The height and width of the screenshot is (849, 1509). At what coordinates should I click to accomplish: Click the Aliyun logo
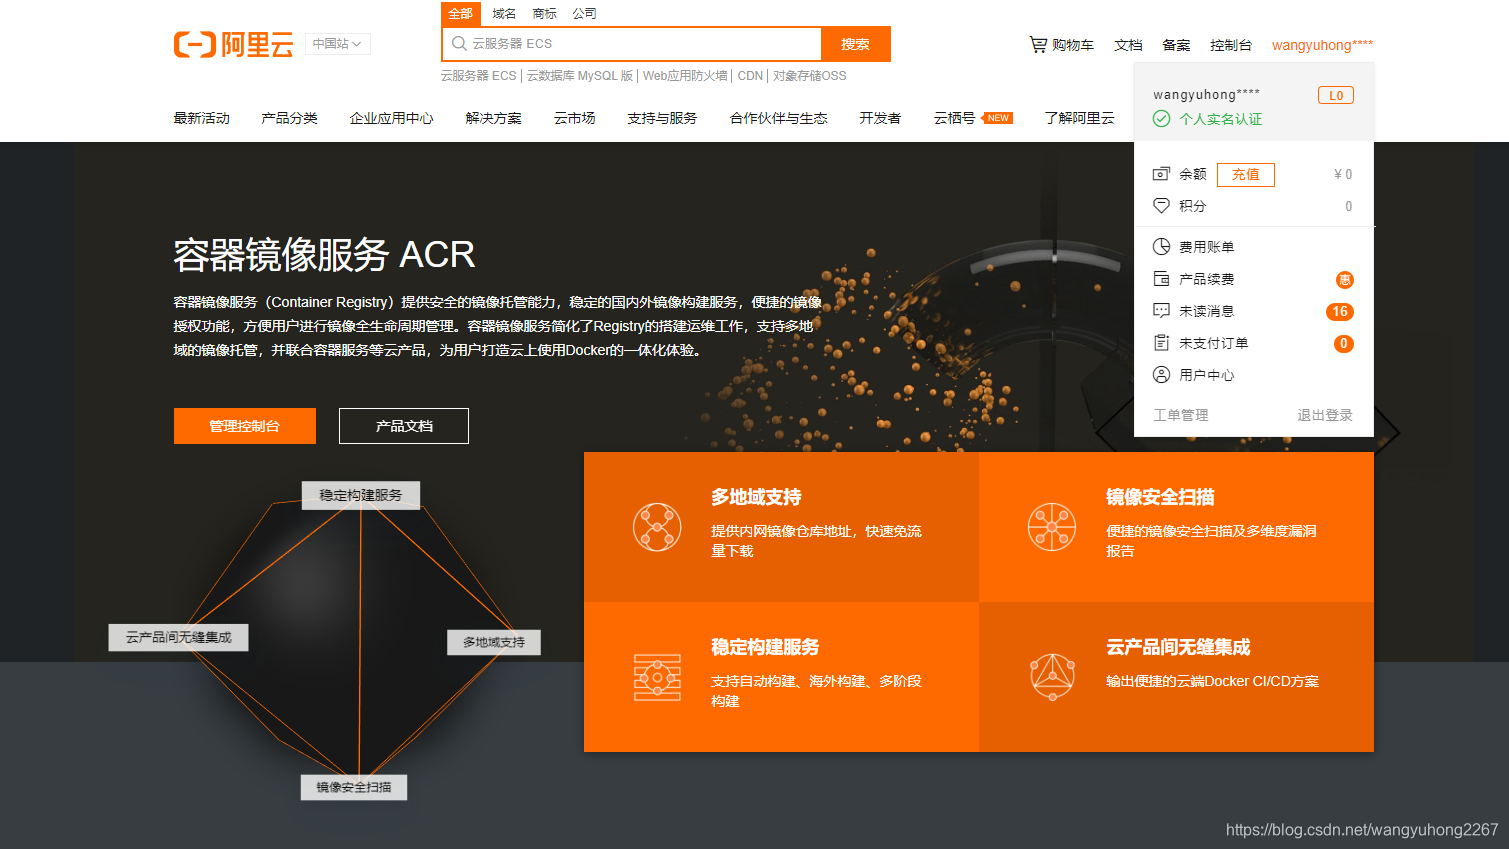coord(233,44)
